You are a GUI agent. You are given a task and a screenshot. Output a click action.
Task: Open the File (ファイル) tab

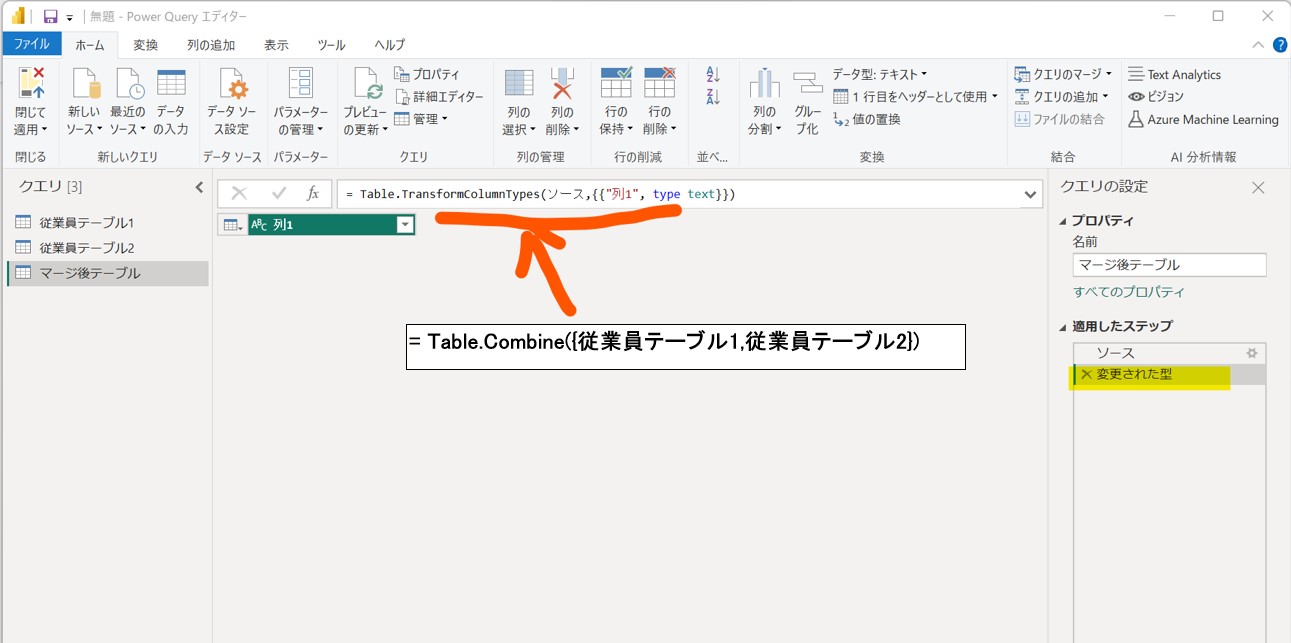tap(31, 44)
